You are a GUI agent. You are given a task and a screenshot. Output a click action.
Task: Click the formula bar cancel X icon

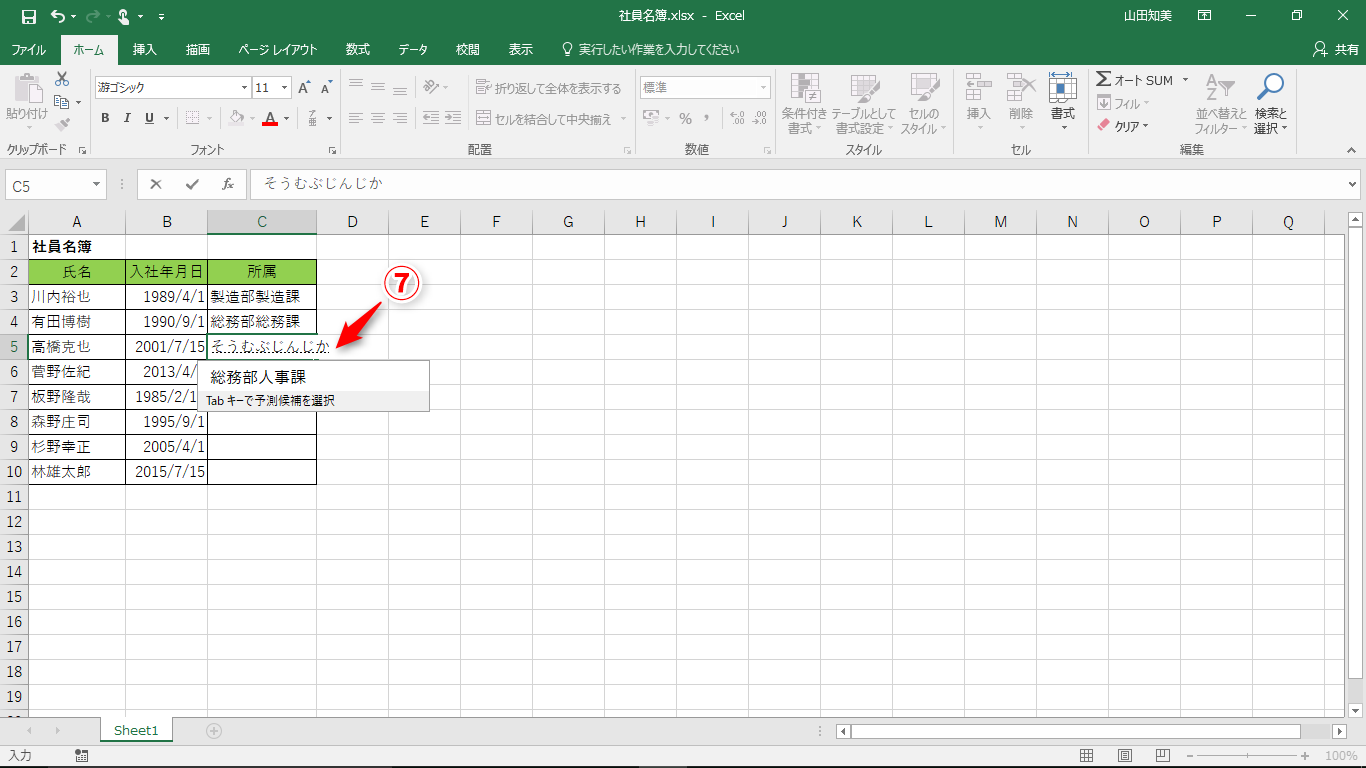(156, 184)
